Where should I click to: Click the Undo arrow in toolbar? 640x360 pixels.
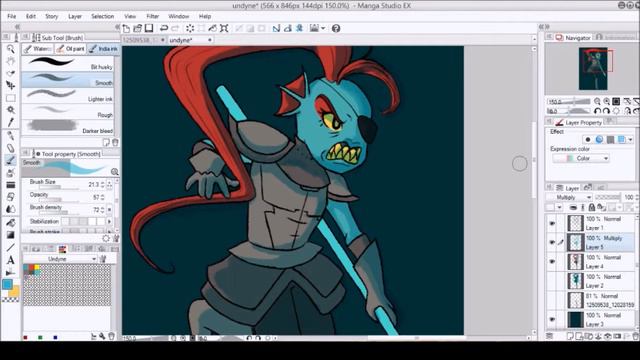(x=164, y=28)
